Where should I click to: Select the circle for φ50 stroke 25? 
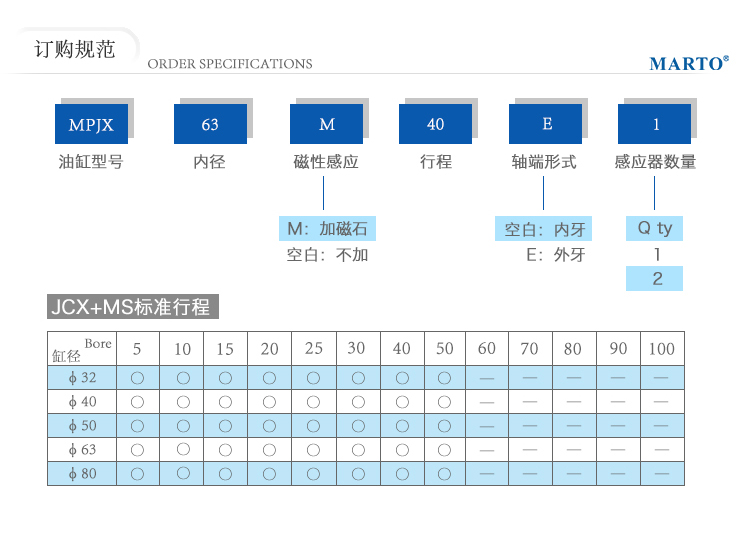coord(314,425)
